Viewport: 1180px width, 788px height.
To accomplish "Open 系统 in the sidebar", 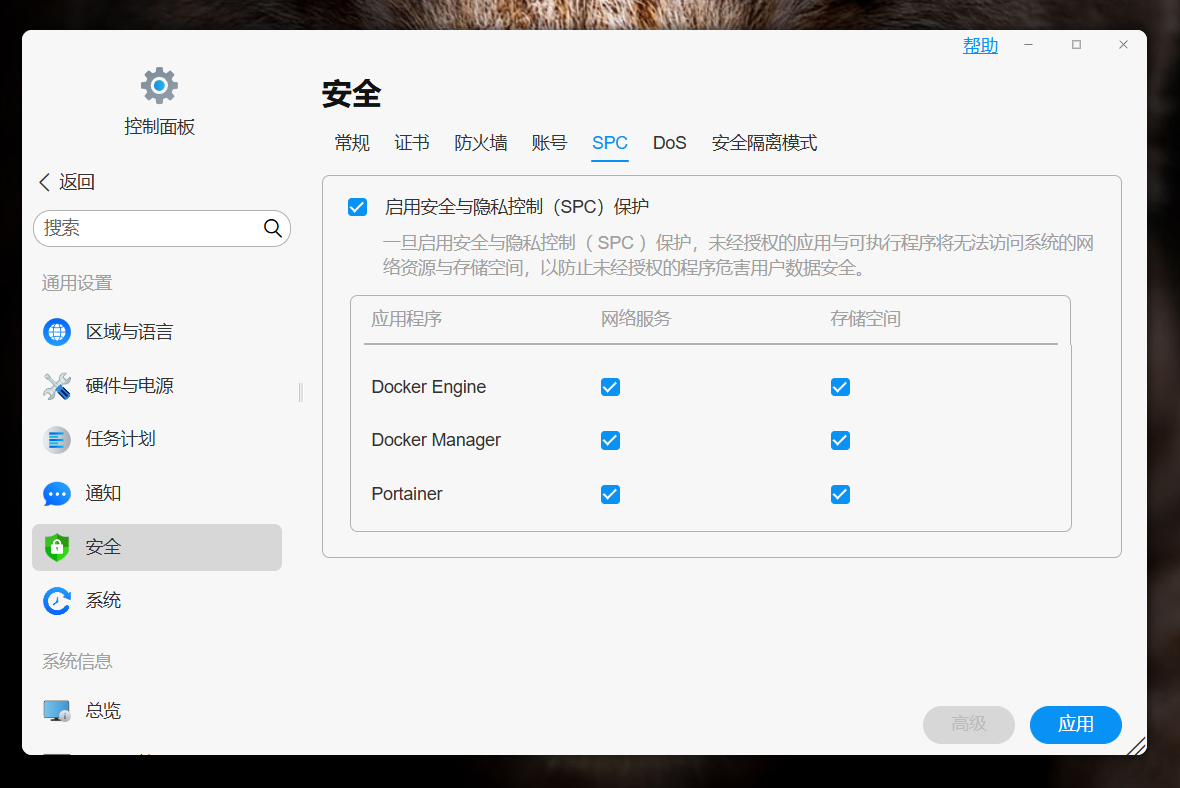I will coord(103,601).
